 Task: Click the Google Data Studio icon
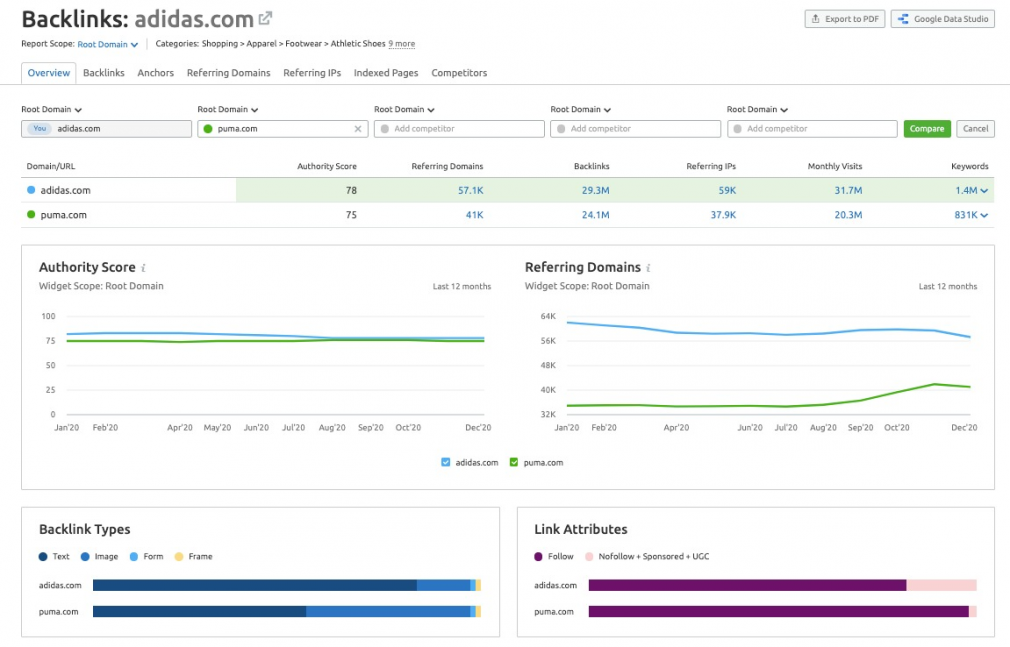click(903, 19)
